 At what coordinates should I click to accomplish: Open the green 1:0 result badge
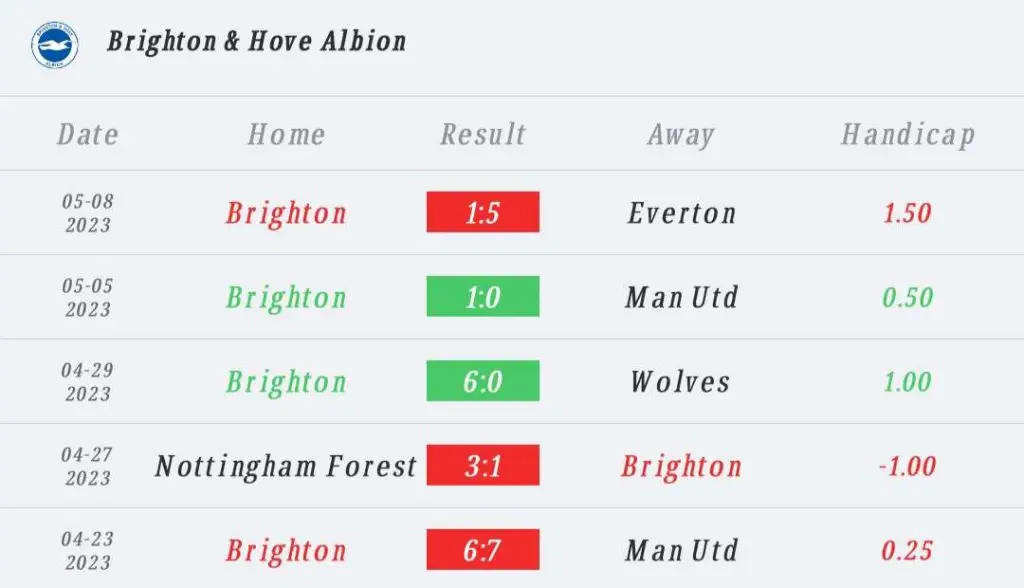[483, 296]
